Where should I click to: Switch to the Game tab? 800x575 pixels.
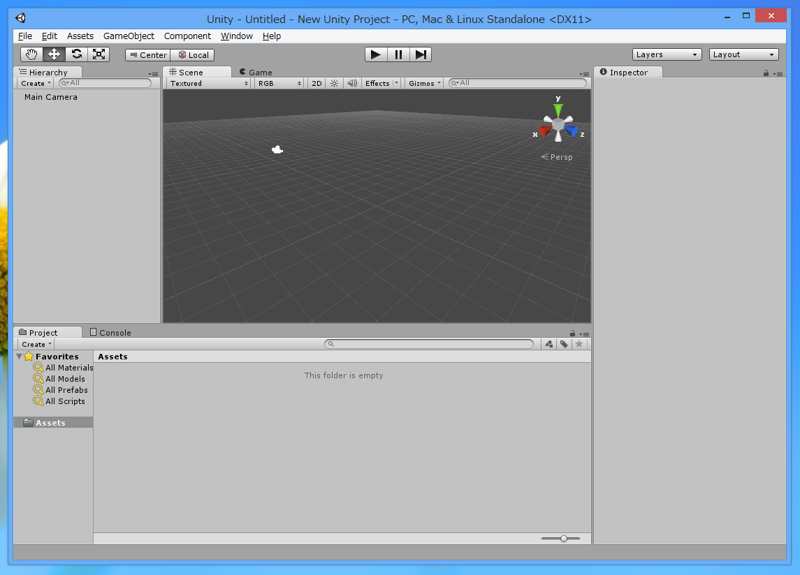[x=256, y=72]
